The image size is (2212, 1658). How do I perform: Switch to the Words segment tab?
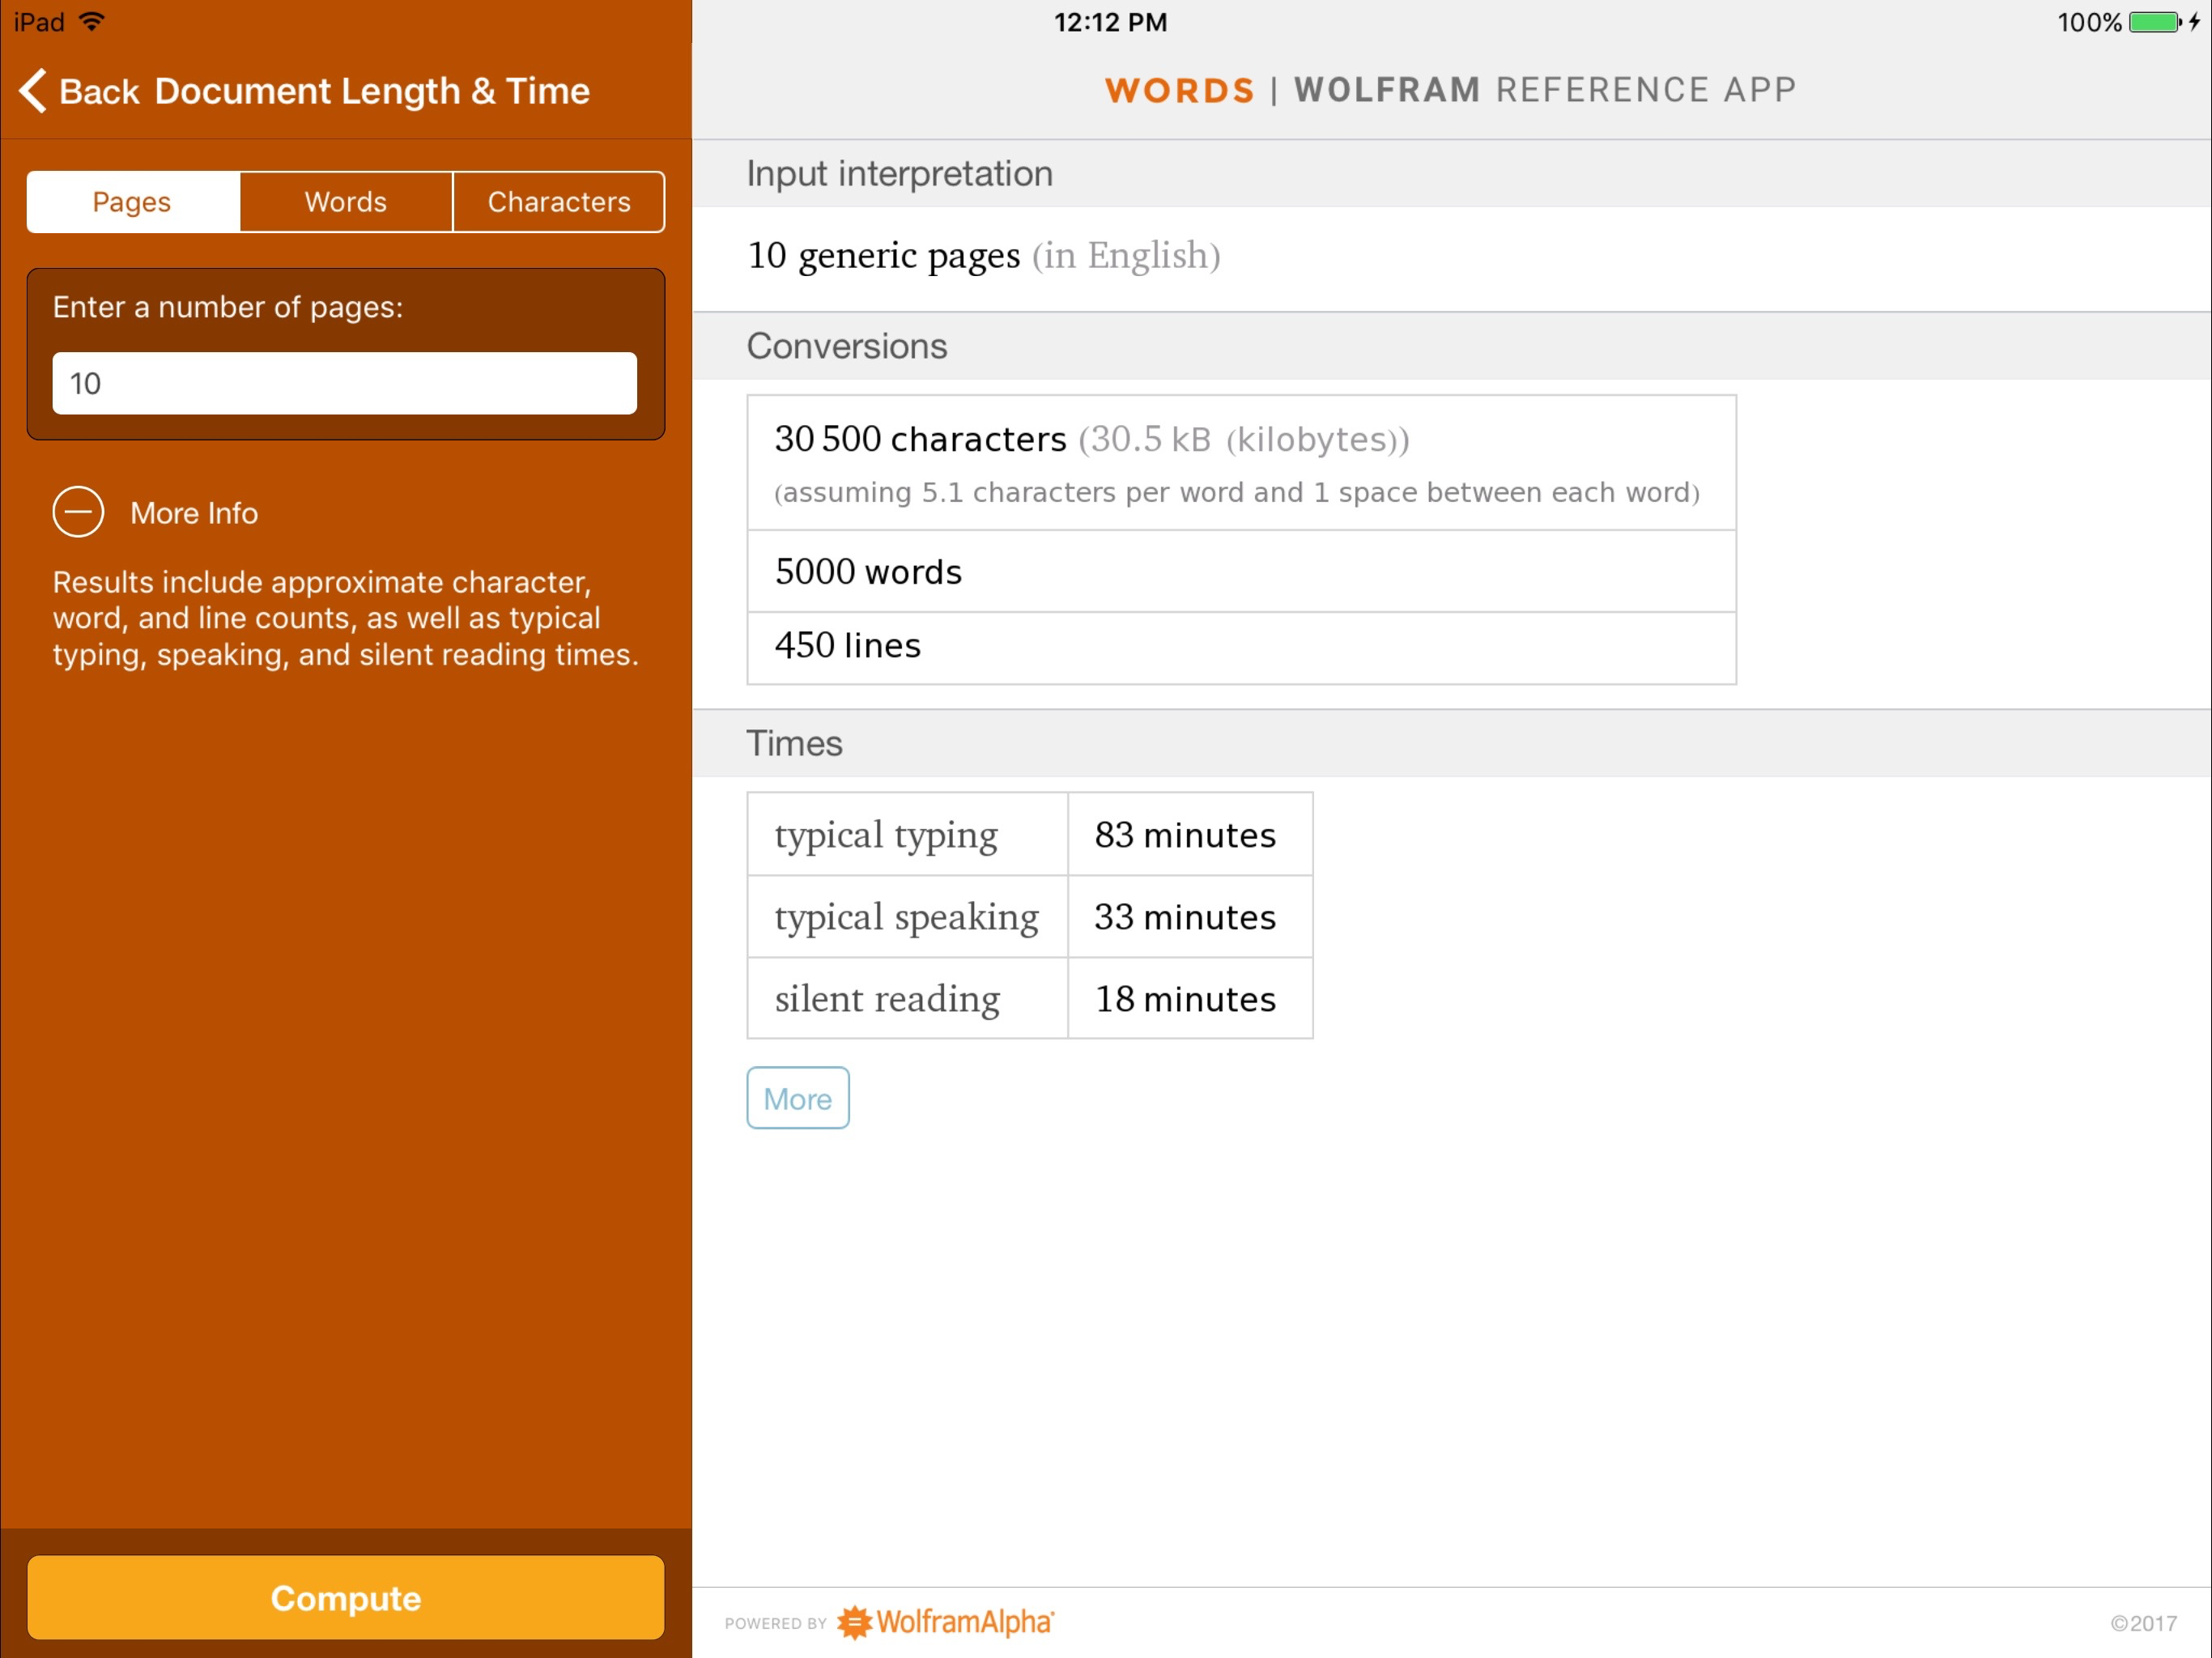point(345,202)
